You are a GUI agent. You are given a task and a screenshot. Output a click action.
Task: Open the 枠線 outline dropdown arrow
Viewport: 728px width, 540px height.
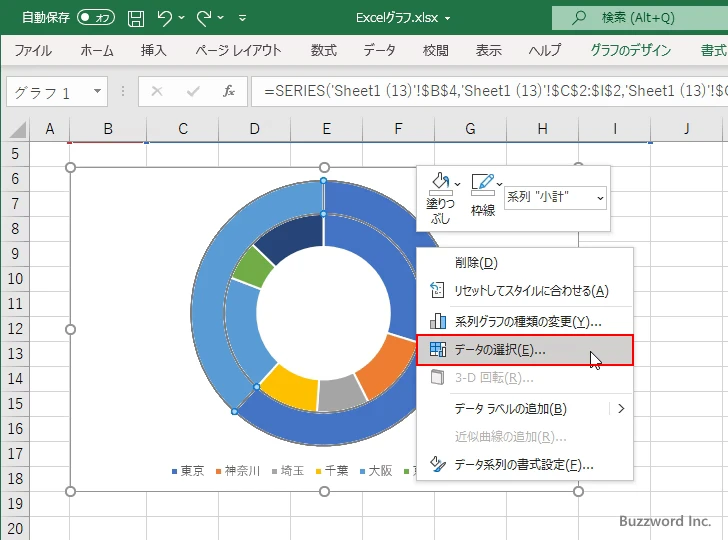click(x=500, y=184)
